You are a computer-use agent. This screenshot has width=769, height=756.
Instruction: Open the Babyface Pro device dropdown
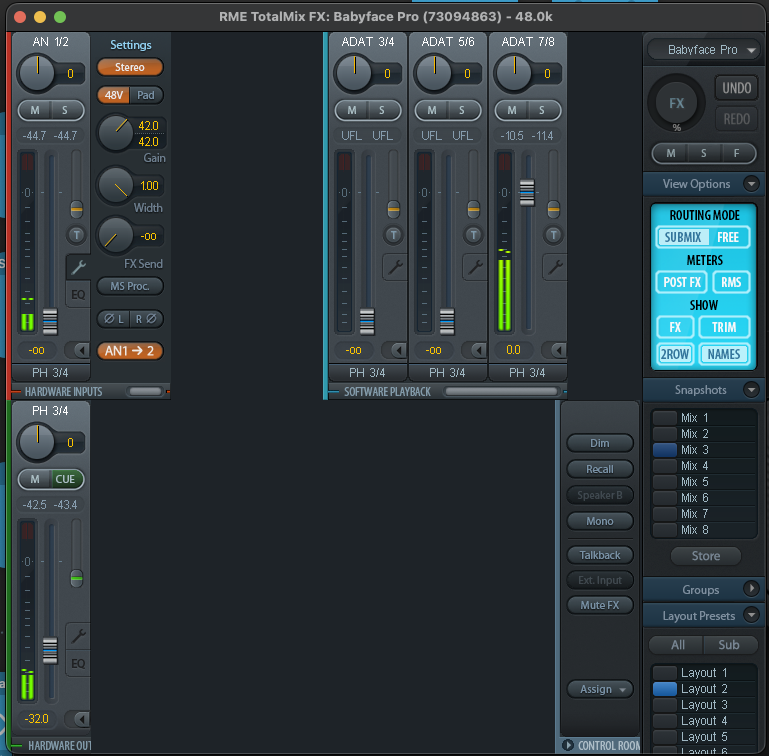[x=703, y=50]
